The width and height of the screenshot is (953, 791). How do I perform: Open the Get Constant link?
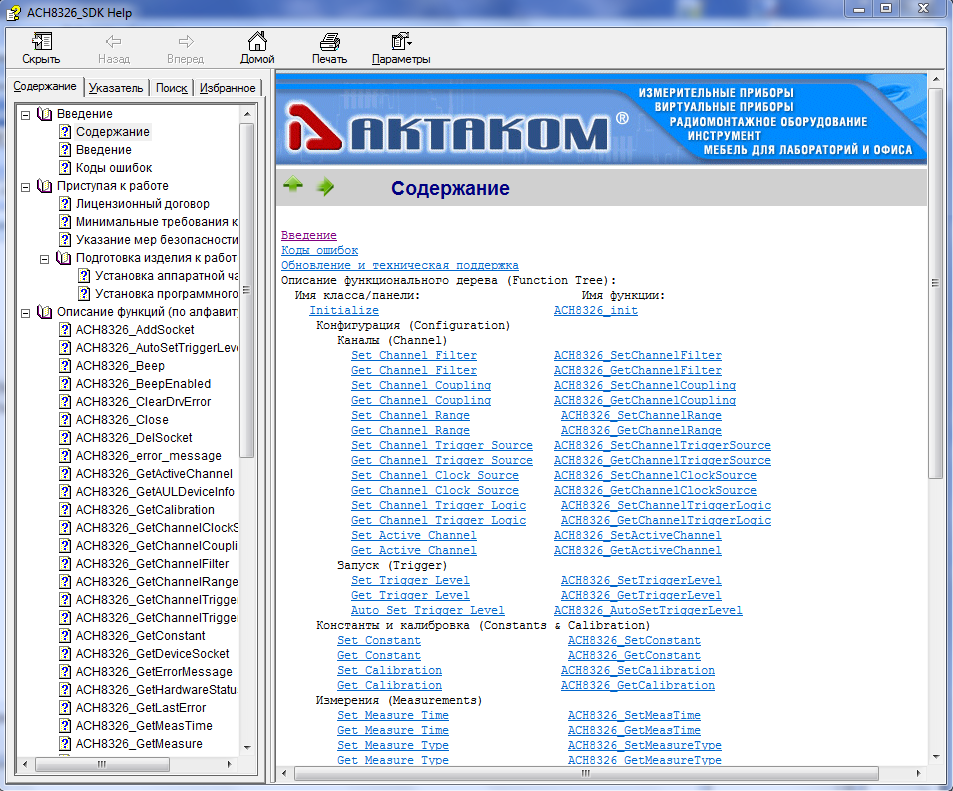coord(379,655)
